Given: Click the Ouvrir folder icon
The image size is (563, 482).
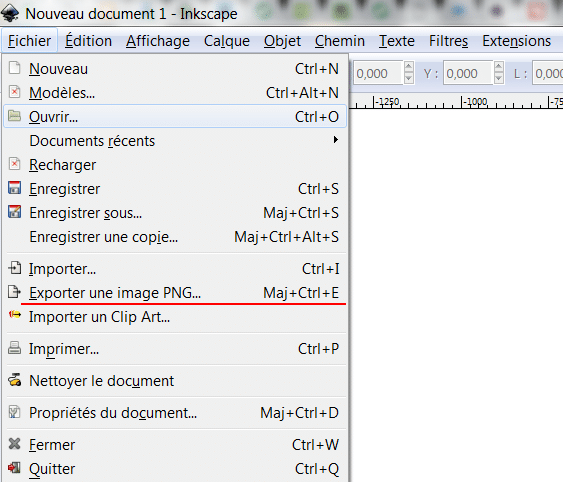Looking at the screenshot, I should click(x=14, y=116).
